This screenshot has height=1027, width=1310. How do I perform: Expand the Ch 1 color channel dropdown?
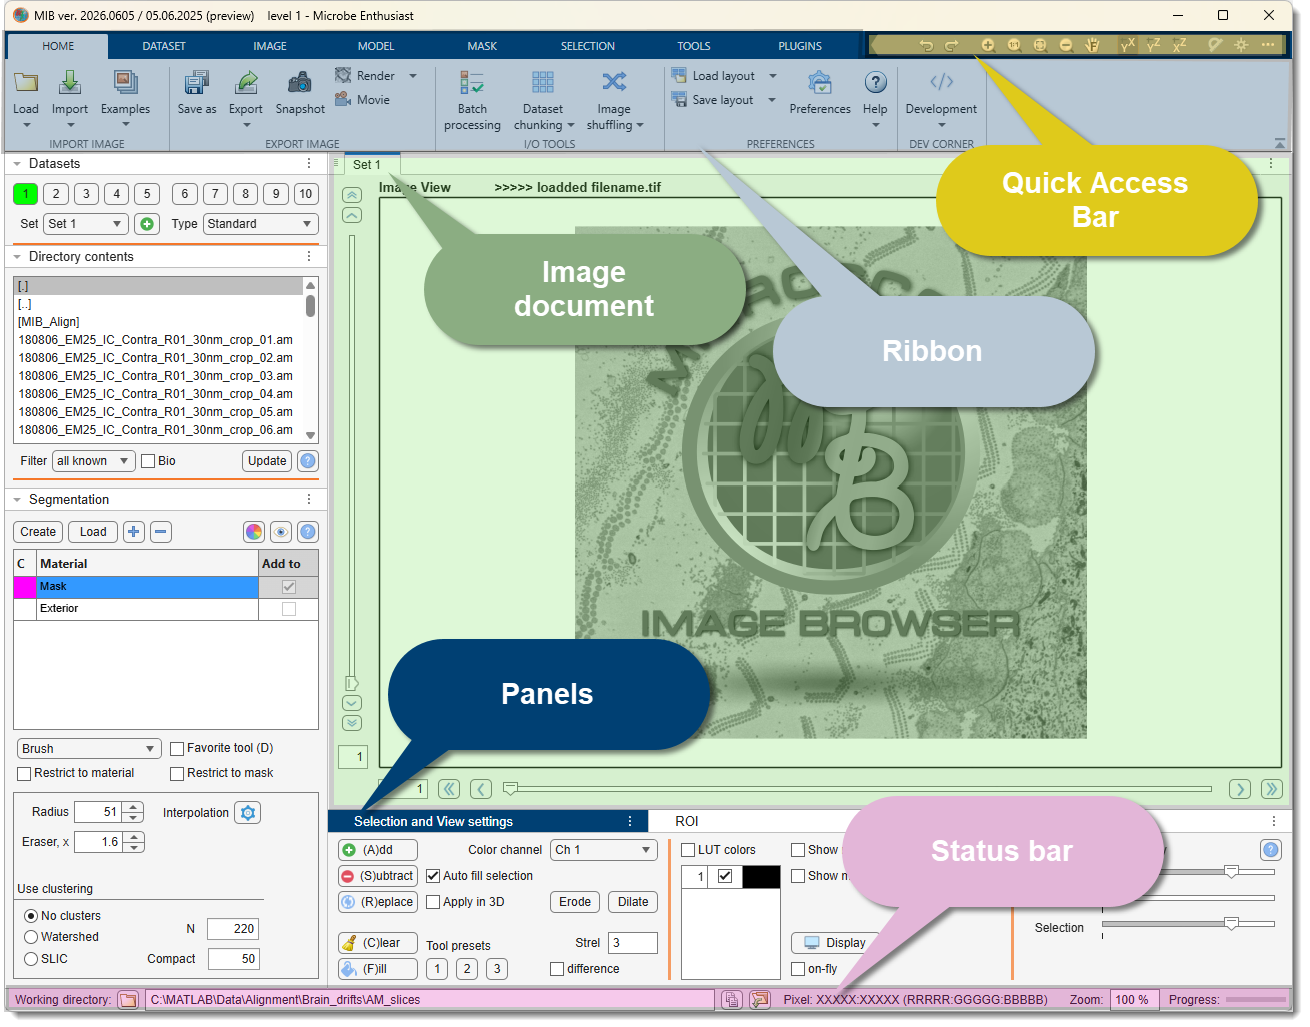coord(603,850)
